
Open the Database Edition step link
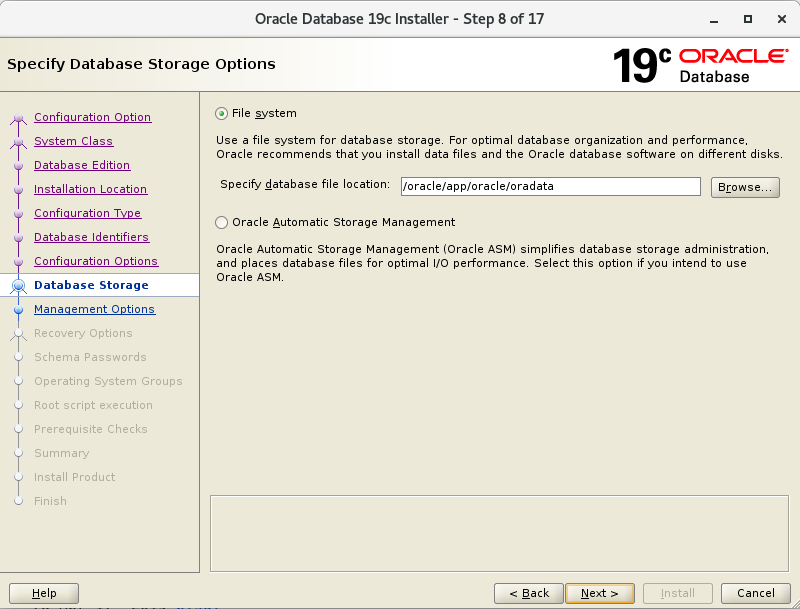pyautogui.click(x=82, y=165)
